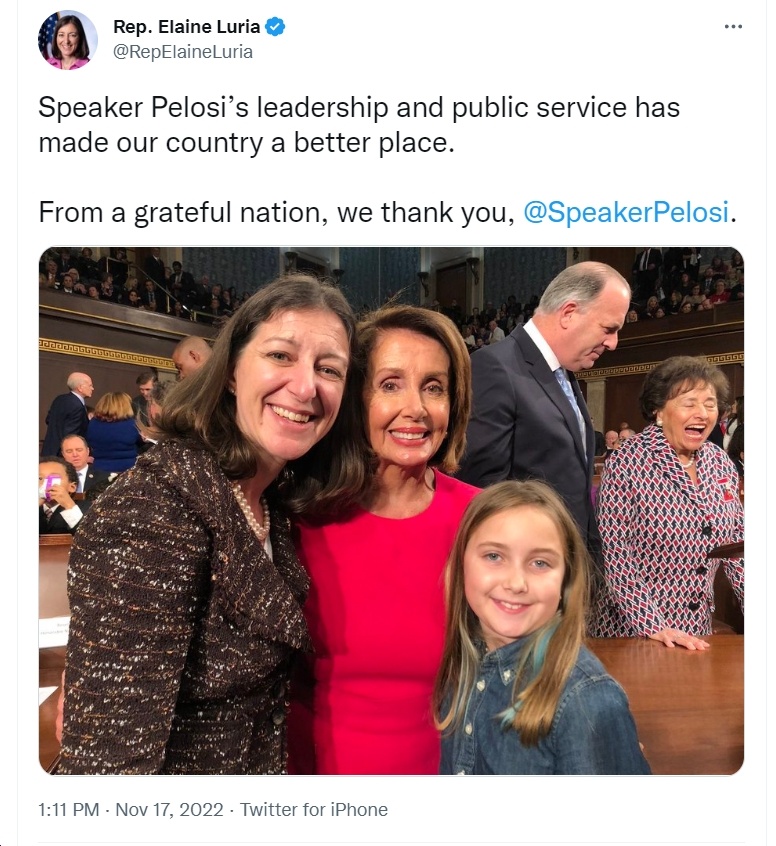Click the blue verified badge beside the name
Image resolution: width=776 pixels, height=846 pixels.
point(276,26)
